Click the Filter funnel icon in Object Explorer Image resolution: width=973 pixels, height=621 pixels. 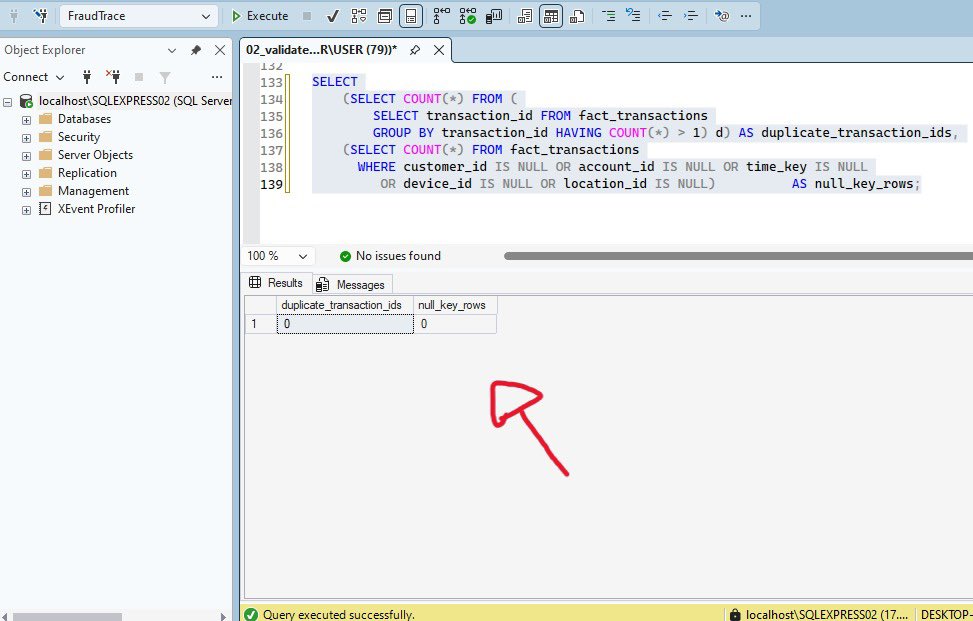pyautogui.click(x=164, y=78)
